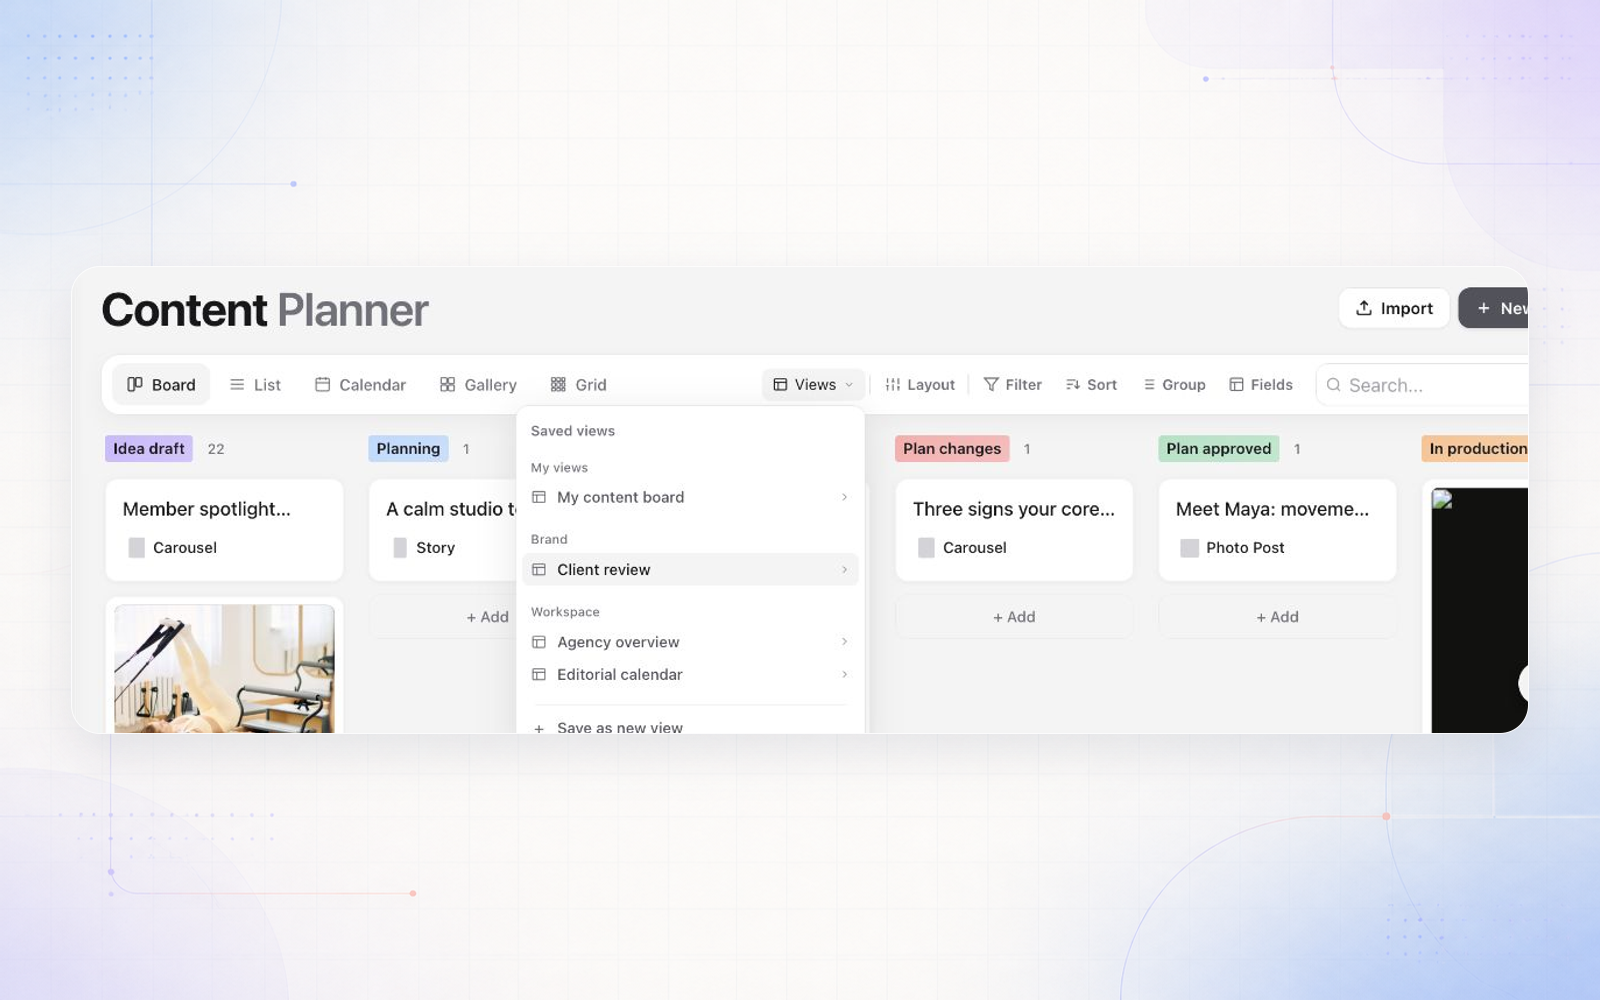
Task: Select the Editorial calendar saved view
Action: [x=690, y=675]
